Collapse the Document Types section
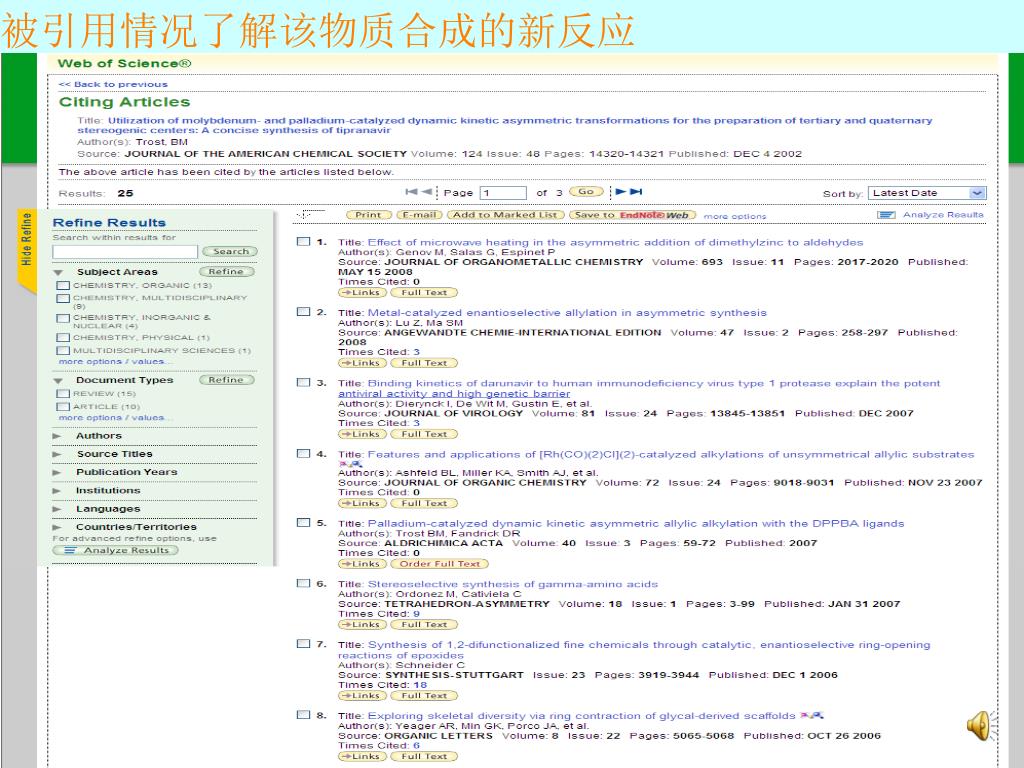Image resolution: width=1024 pixels, height=768 pixels. [59, 380]
